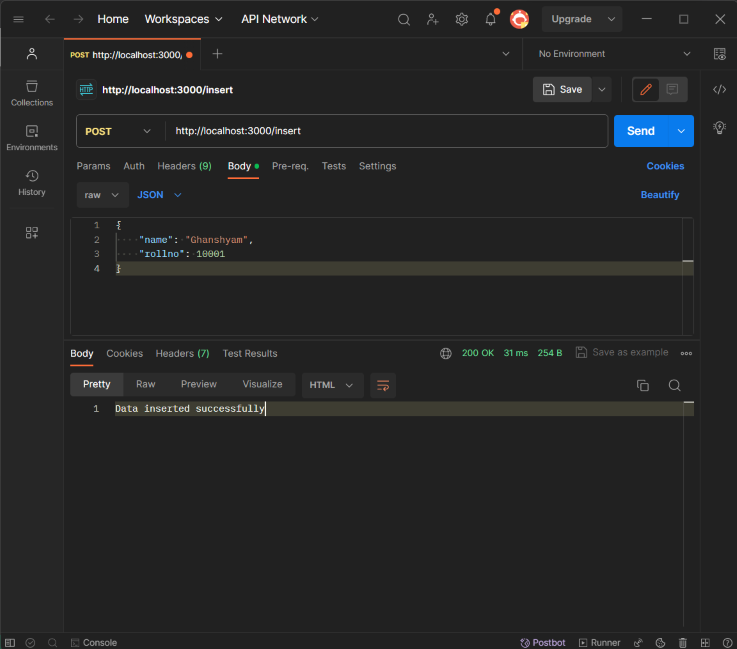Open the Collections sidebar panel

click(x=32, y=93)
